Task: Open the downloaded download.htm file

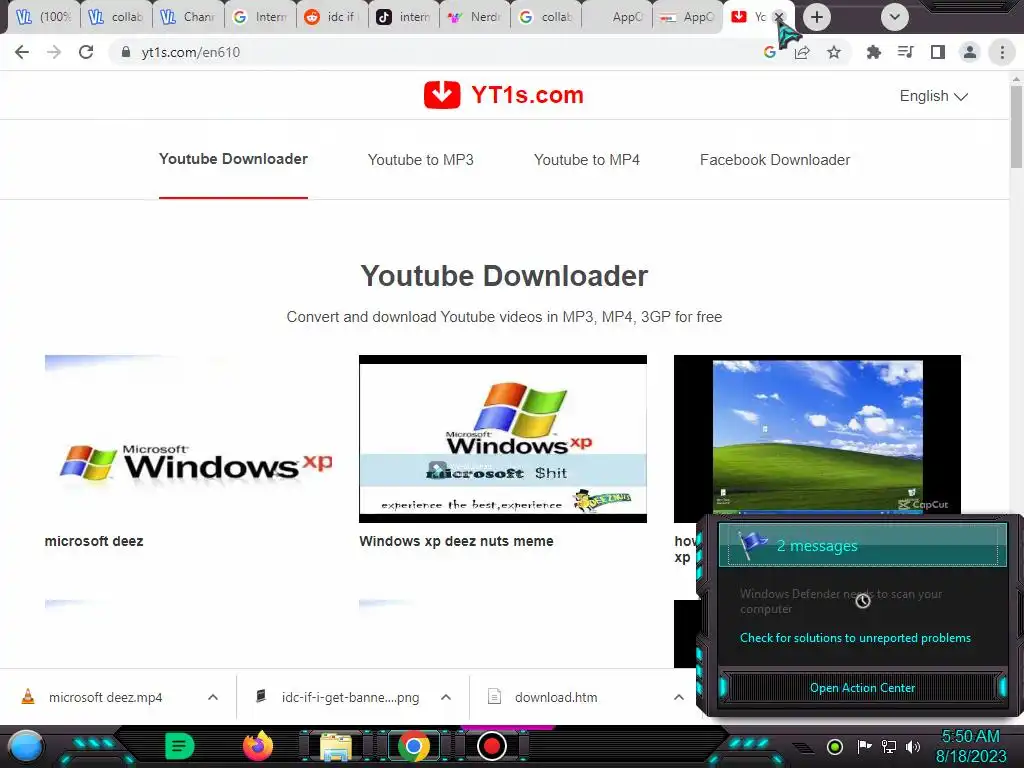Action: 555,697
